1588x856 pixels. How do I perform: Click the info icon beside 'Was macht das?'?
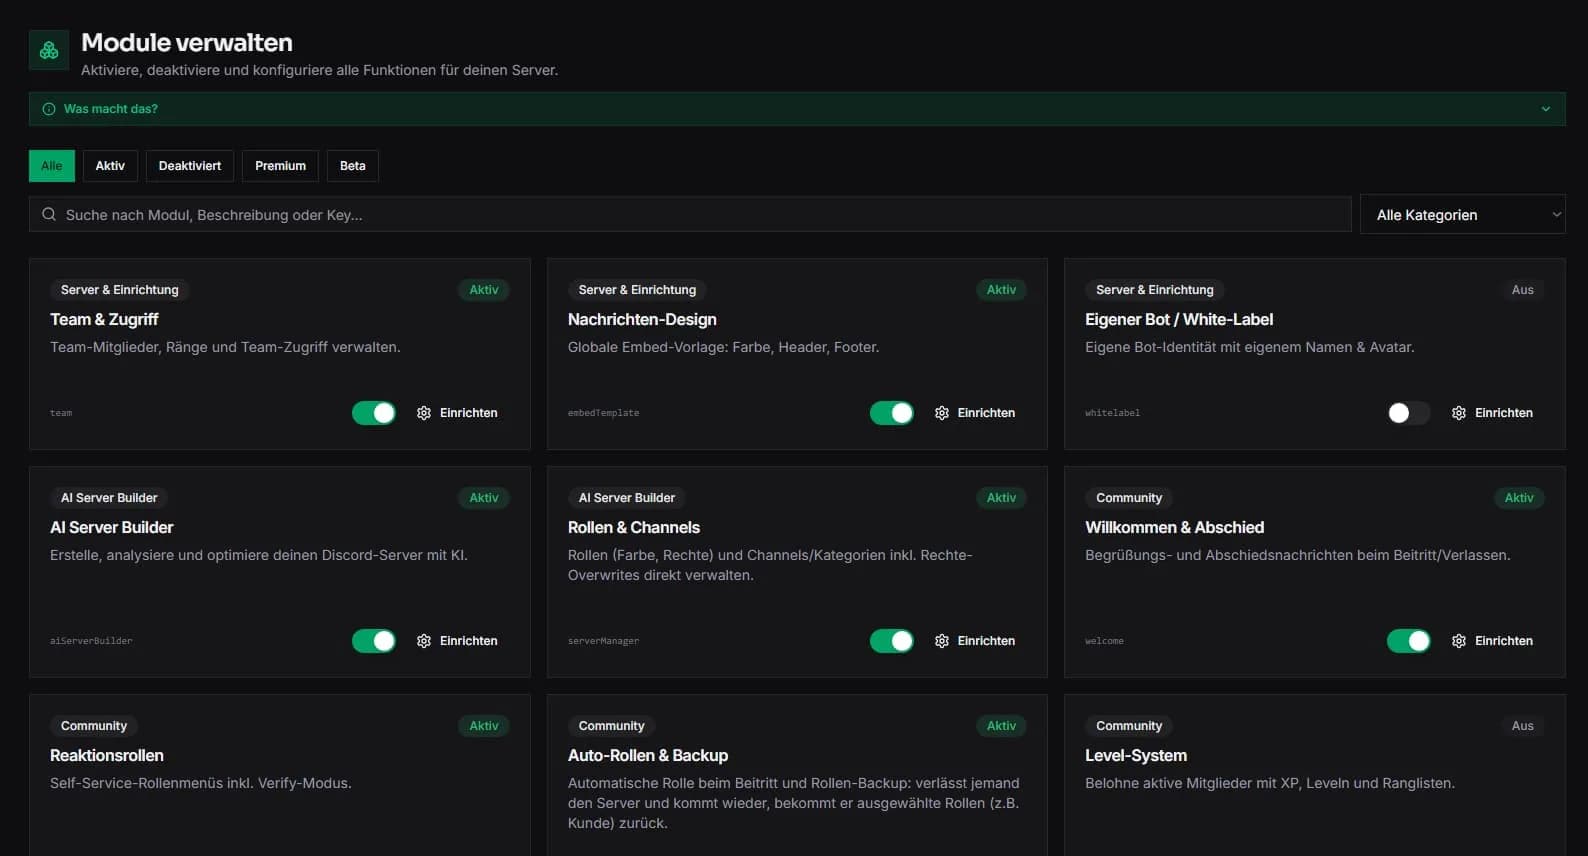coord(48,109)
